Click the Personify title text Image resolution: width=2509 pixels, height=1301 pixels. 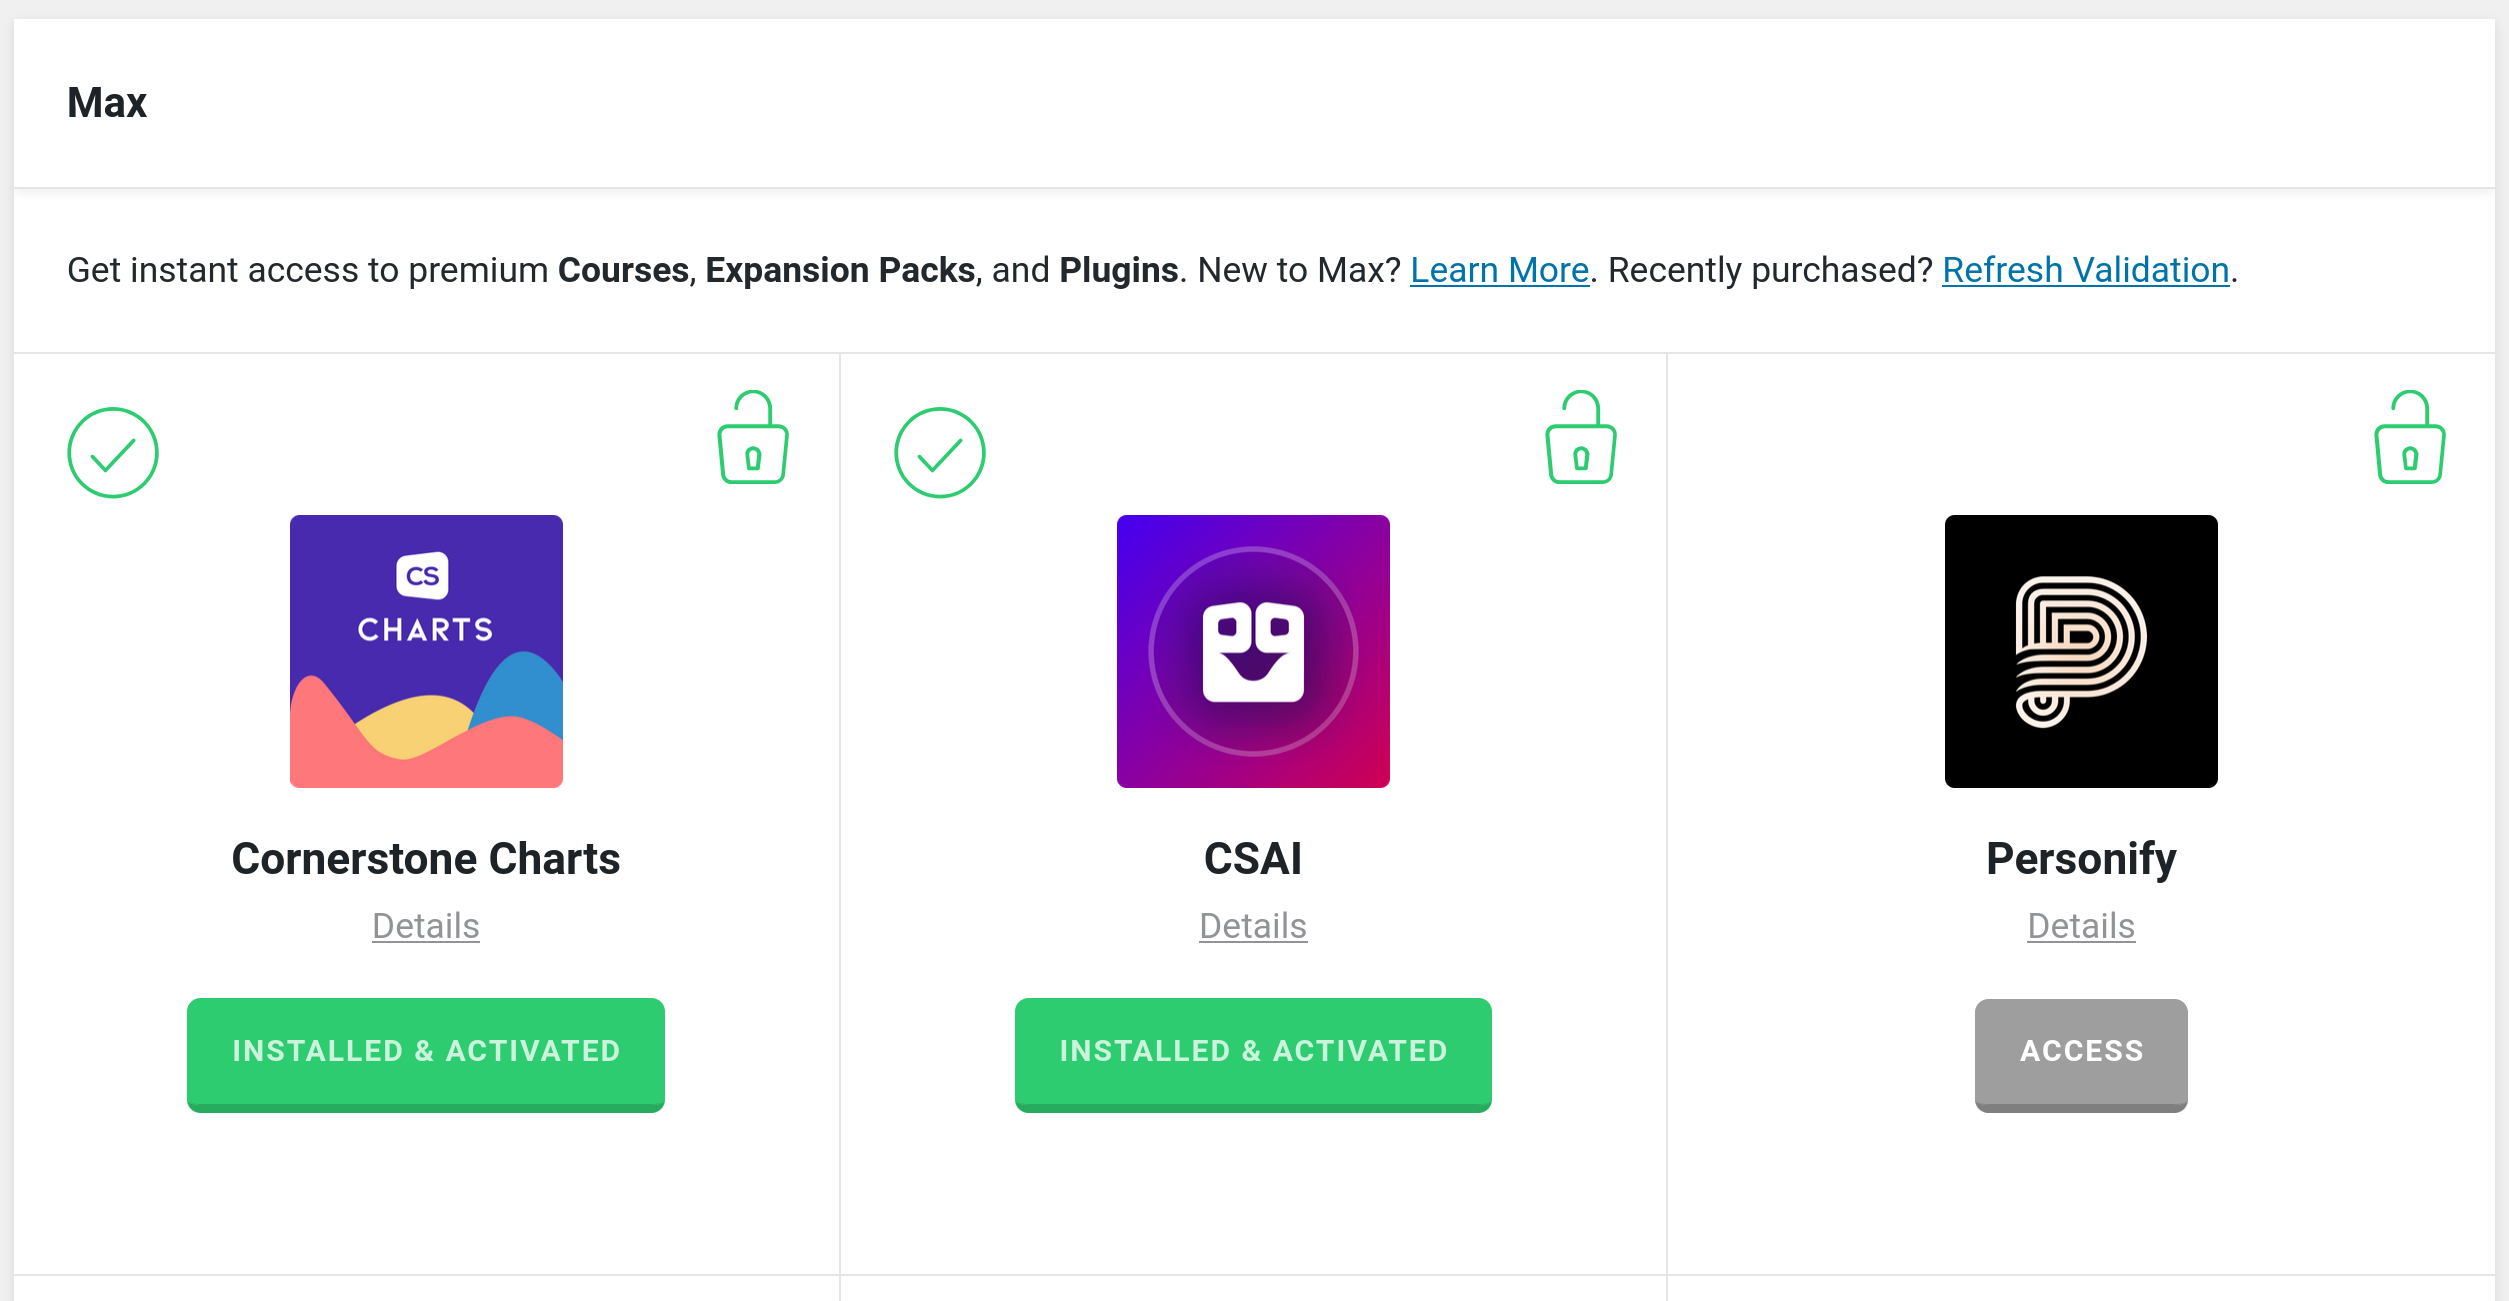pyautogui.click(x=2081, y=859)
